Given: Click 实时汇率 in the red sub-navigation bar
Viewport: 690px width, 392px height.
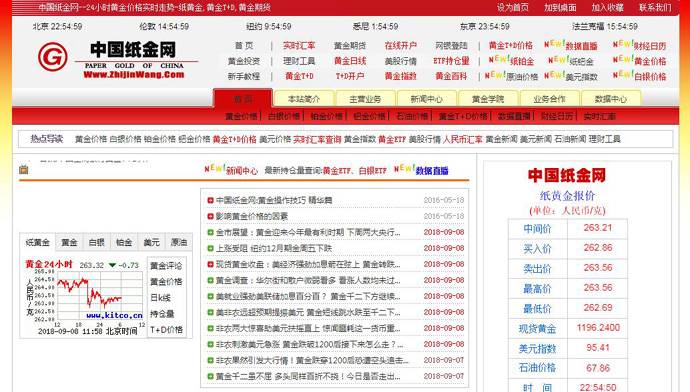Looking at the screenshot, I should point(599,116).
